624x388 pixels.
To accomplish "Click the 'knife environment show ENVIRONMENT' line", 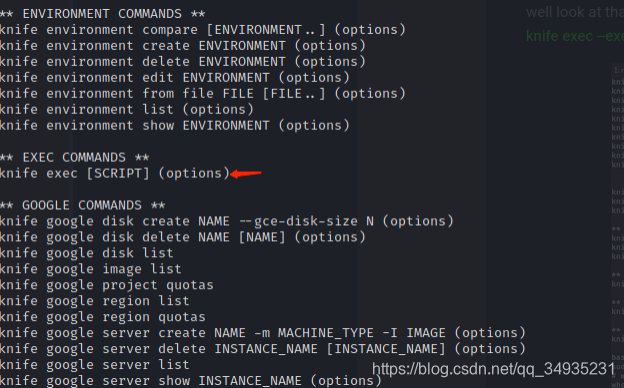I will point(175,125).
